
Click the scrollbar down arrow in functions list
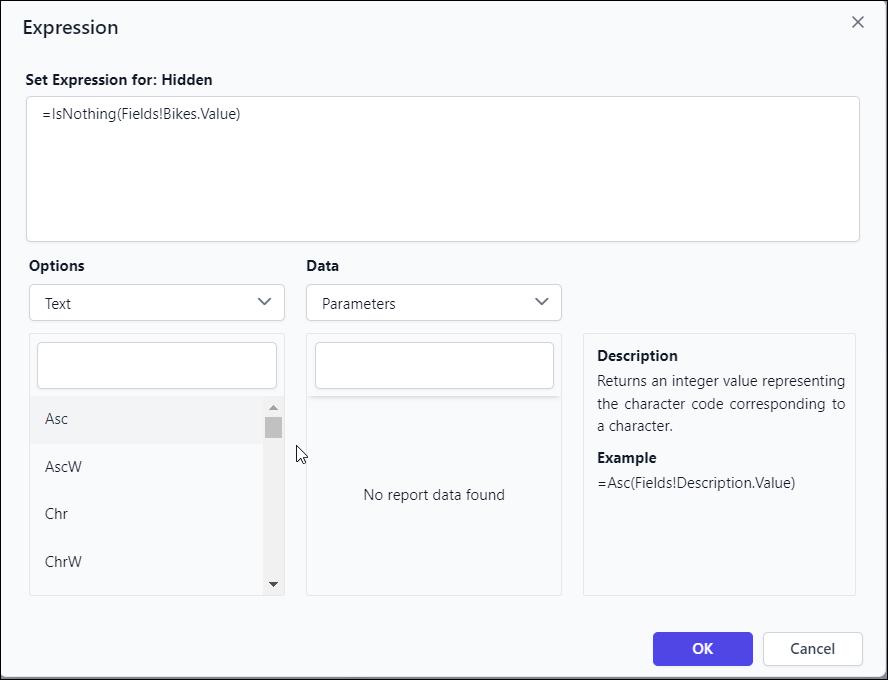coord(273,584)
